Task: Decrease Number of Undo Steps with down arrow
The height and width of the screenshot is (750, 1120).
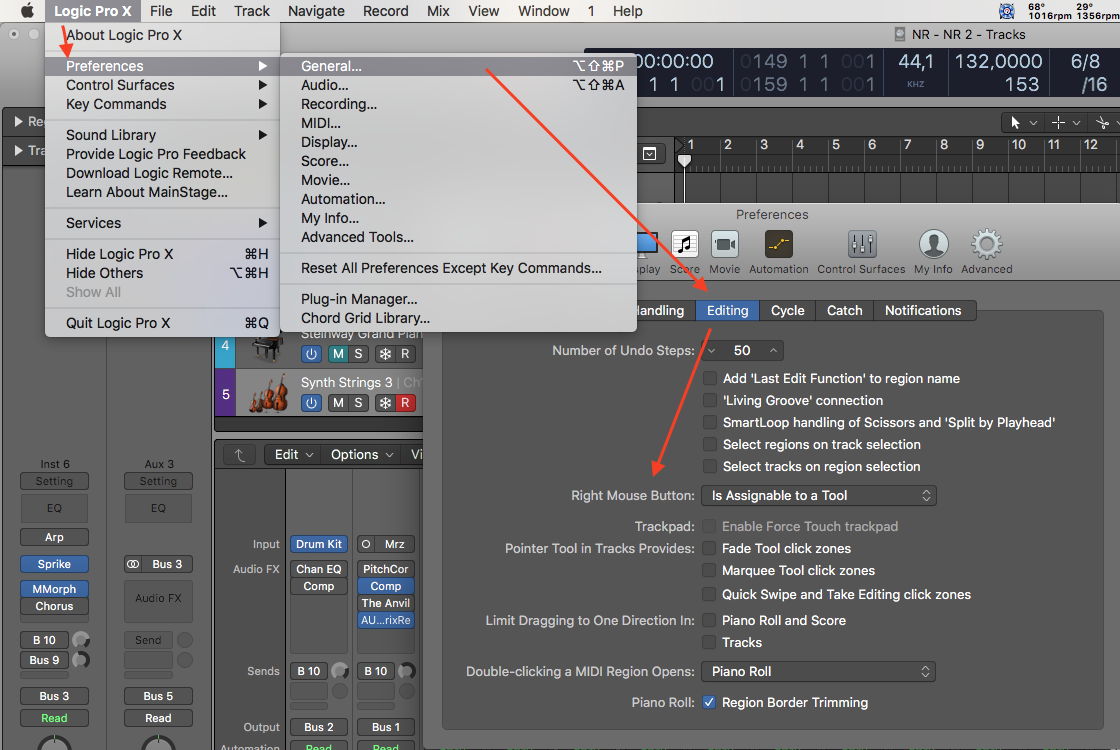Action: click(711, 351)
